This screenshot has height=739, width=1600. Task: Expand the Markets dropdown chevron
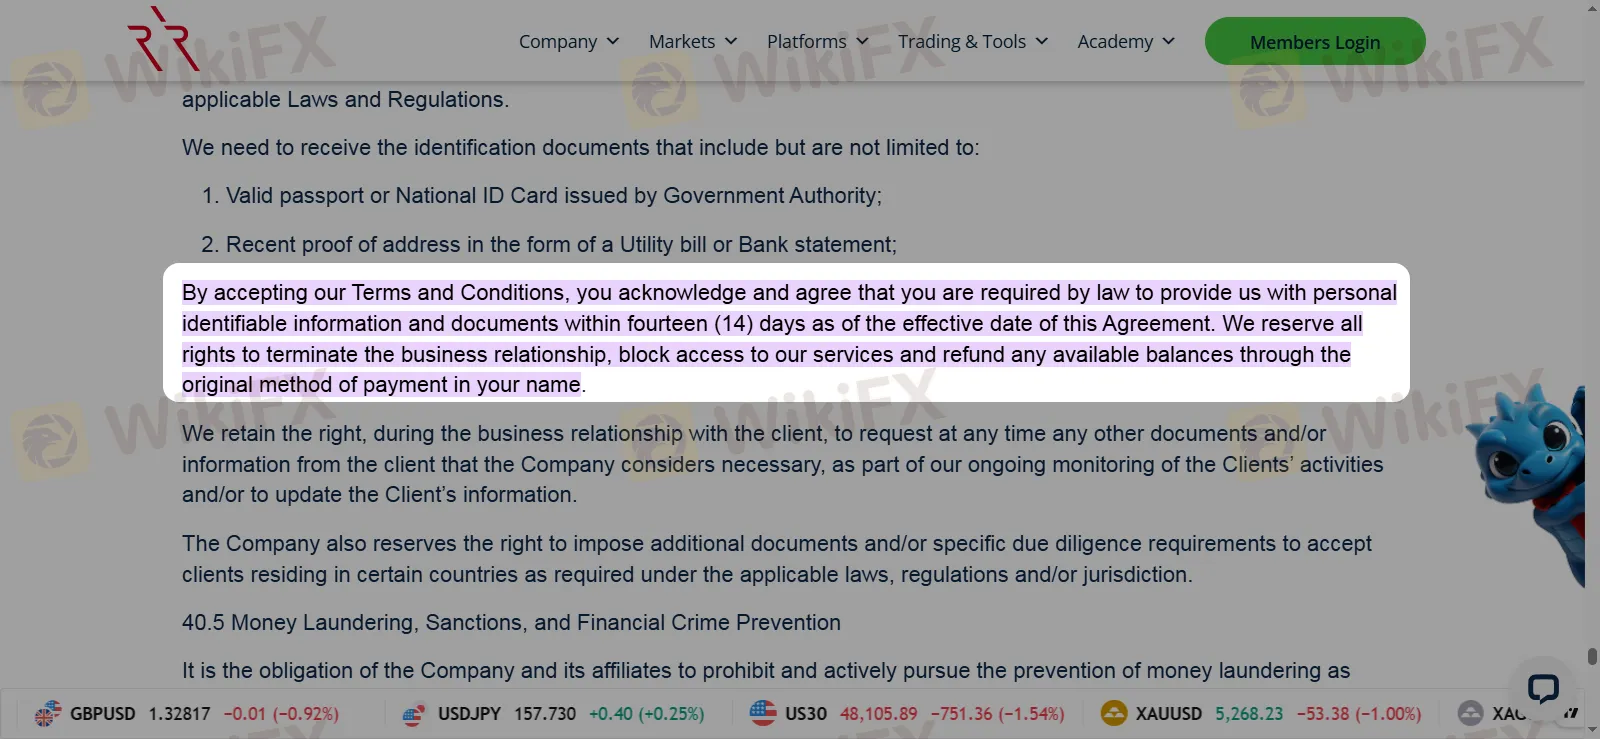(731, 41)
